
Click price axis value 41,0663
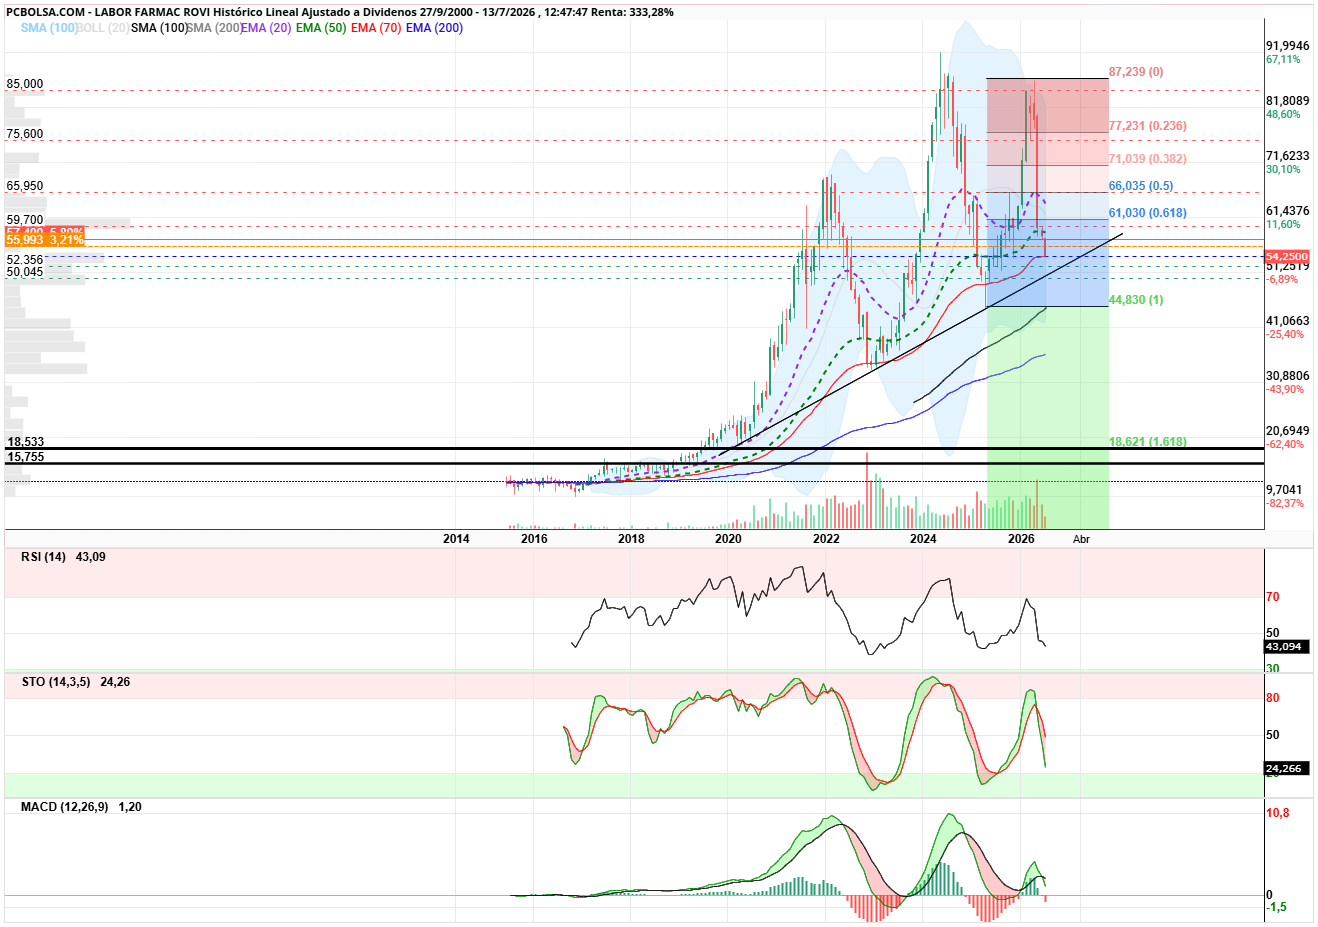tap(1288, 321)
